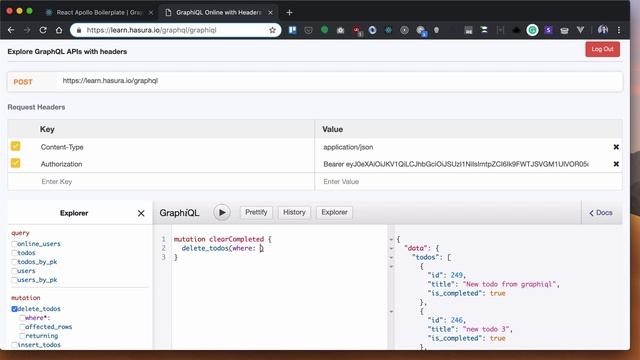The height and width of the screenshot is (360, 640).
Task: Uncheck the Authorization header checkbox
Action: (x=16, y=163)
